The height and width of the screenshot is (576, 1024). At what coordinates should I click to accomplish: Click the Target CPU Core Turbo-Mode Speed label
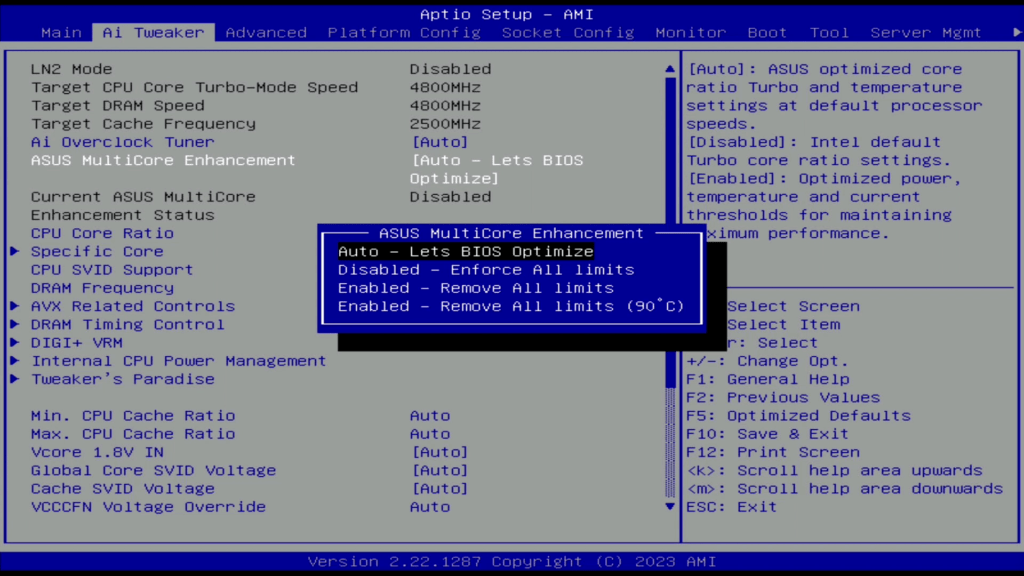tap(194, 87)
